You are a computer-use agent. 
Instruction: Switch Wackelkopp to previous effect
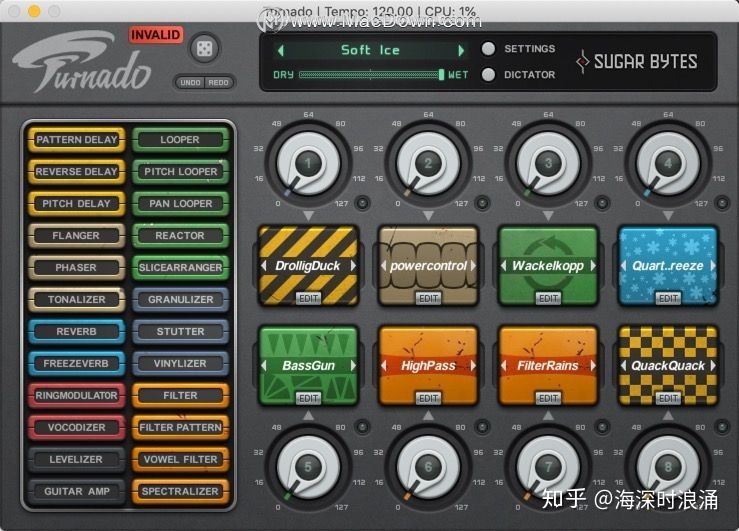coord(504,266)
